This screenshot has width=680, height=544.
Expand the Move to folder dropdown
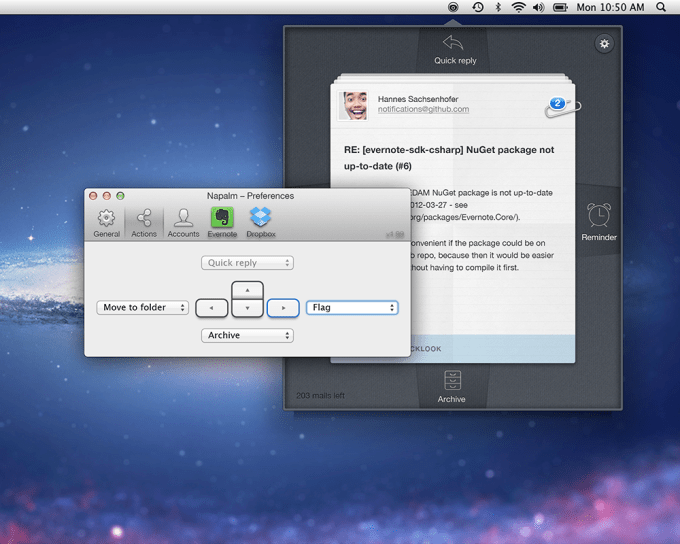(x=143, y=308)
